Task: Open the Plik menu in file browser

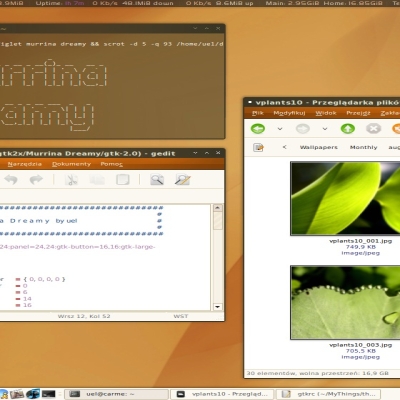Action: [258, 113]
